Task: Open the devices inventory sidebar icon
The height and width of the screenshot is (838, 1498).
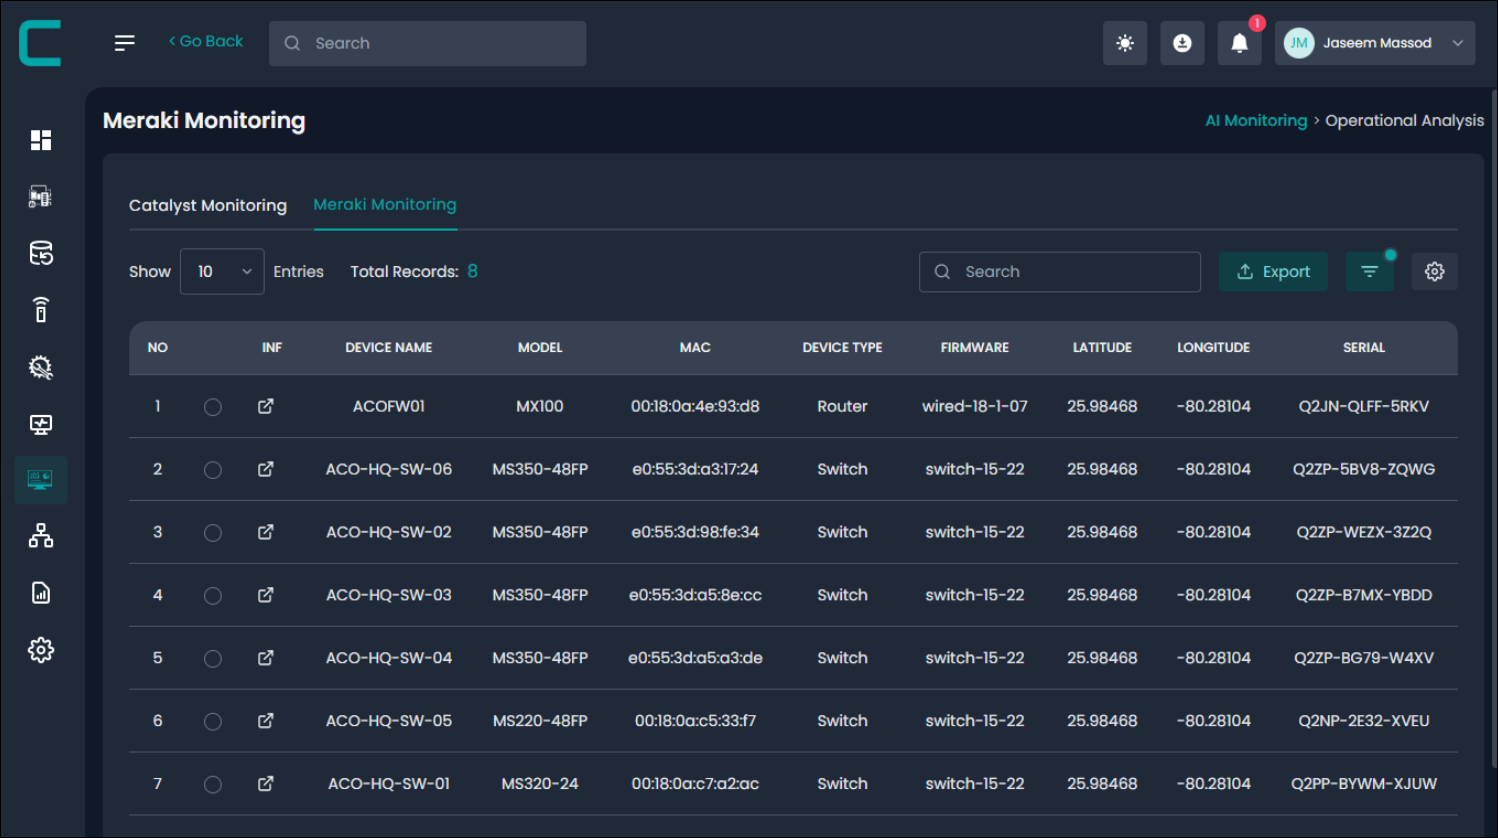Action: point(41,197)
